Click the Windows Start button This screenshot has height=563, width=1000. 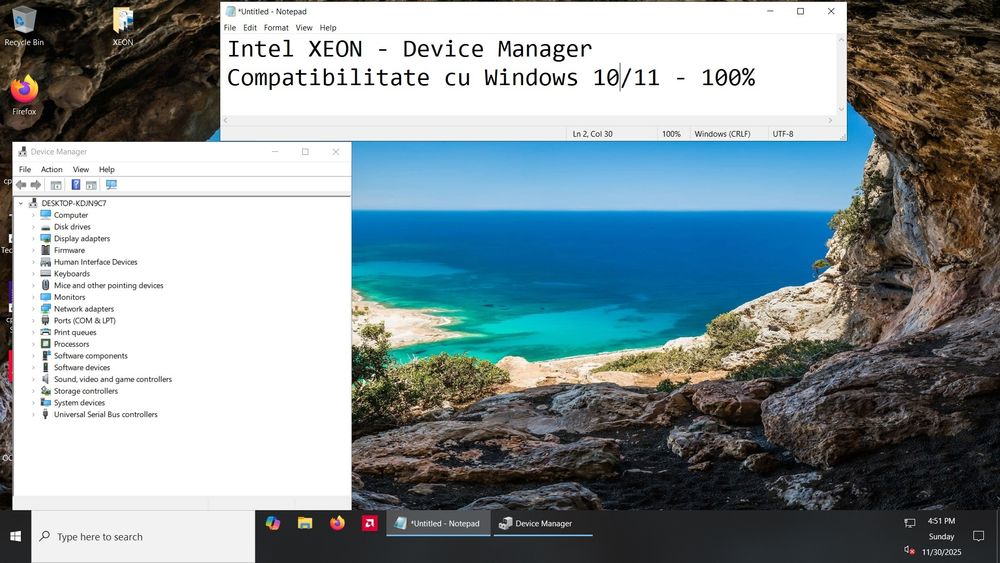15,536
